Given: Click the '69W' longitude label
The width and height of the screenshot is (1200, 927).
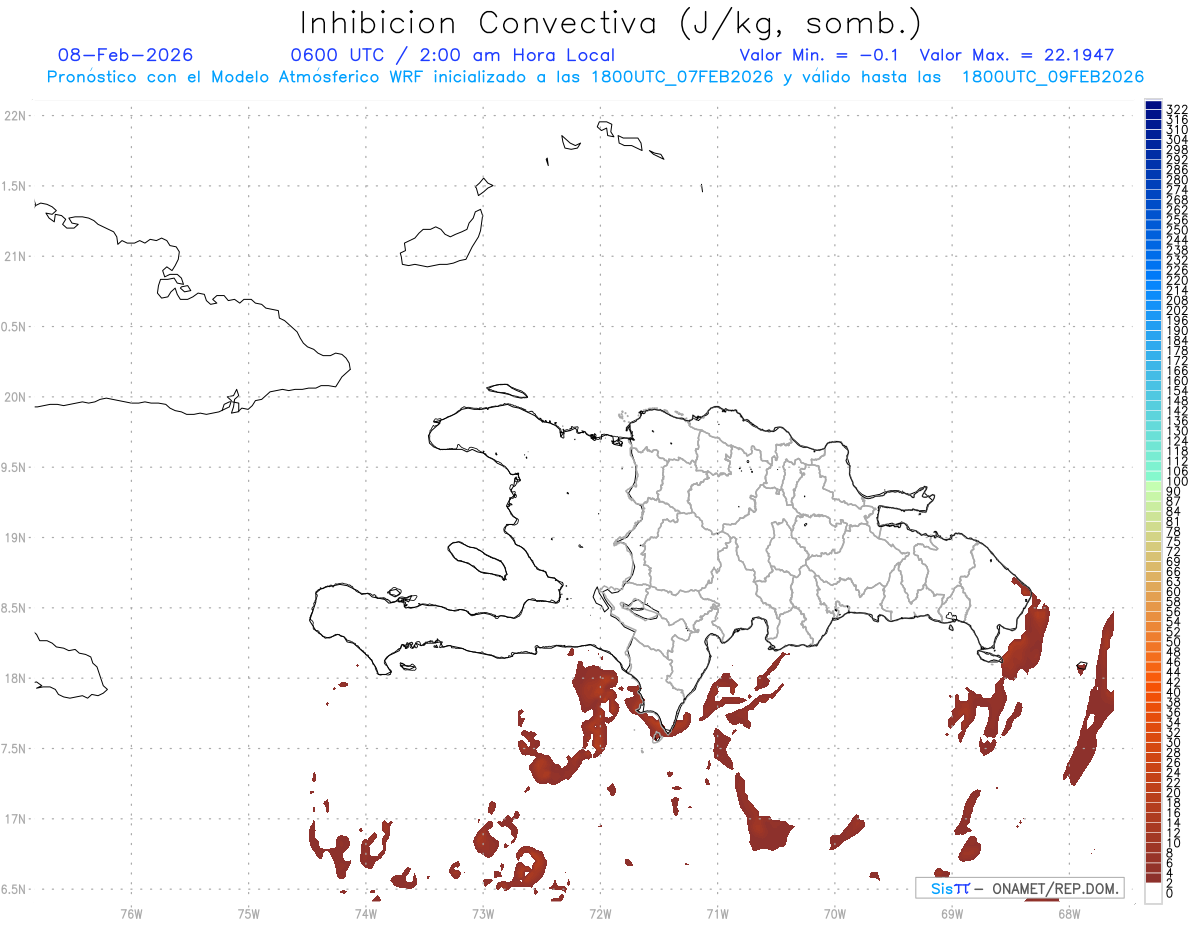Looking at the screenshot, I should pyautogui.click(x=952, y=914).
